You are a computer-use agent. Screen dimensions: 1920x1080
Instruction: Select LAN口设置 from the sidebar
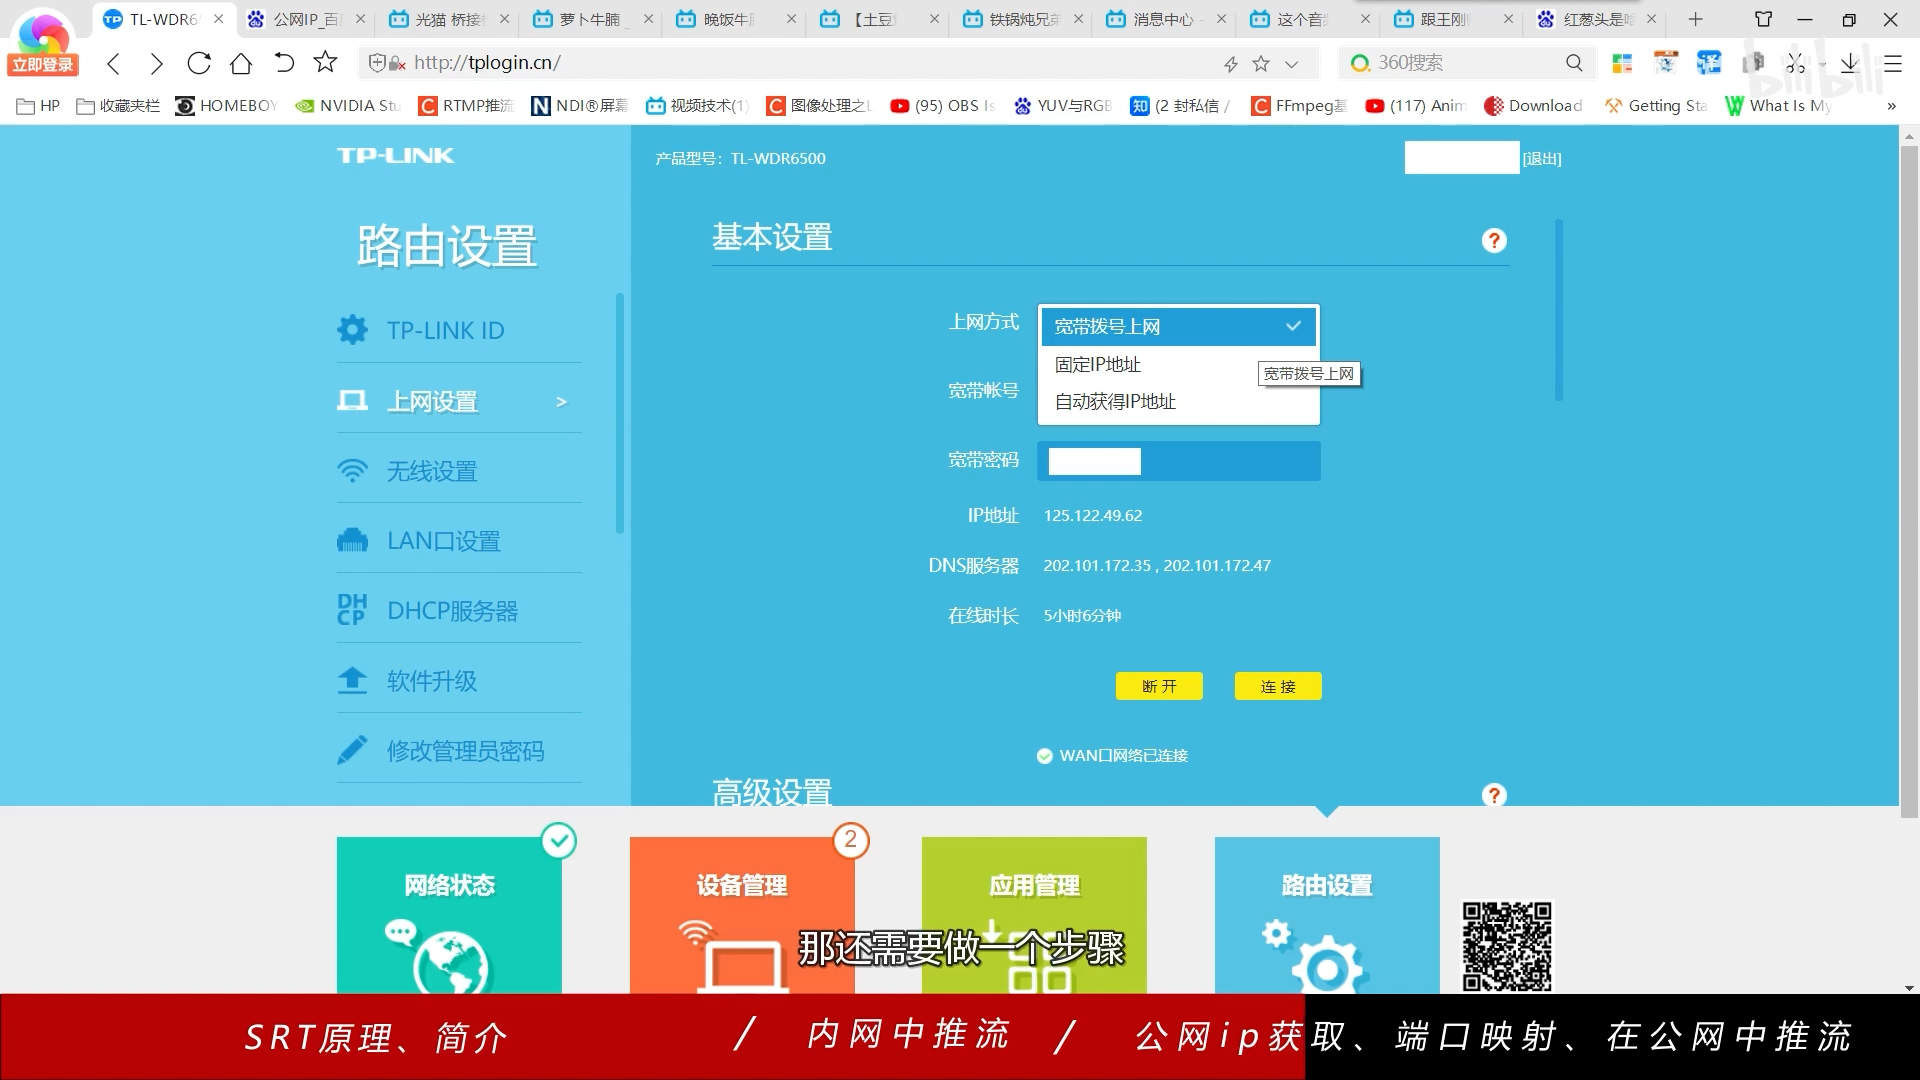(443, 540)
